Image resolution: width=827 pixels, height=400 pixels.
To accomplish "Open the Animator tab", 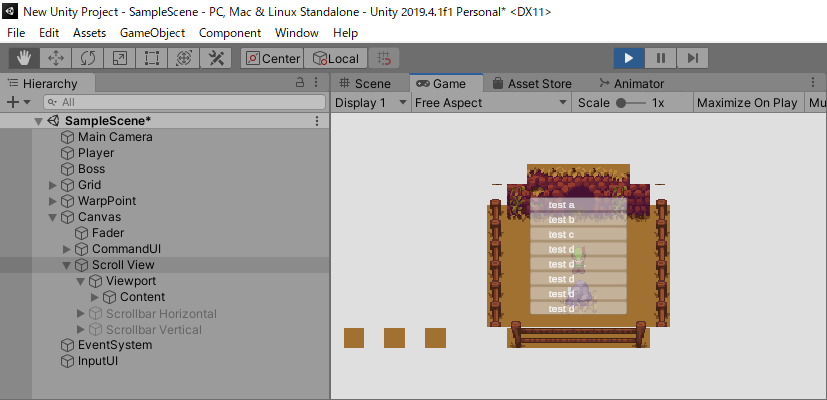I will (632, 83).
